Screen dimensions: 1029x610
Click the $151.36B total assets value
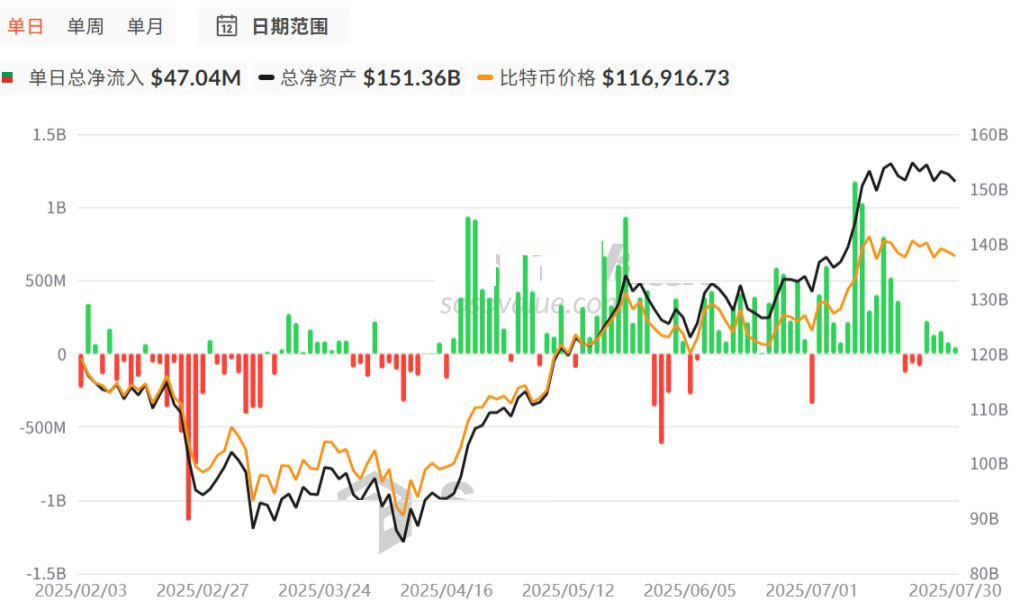click(412, 78)
